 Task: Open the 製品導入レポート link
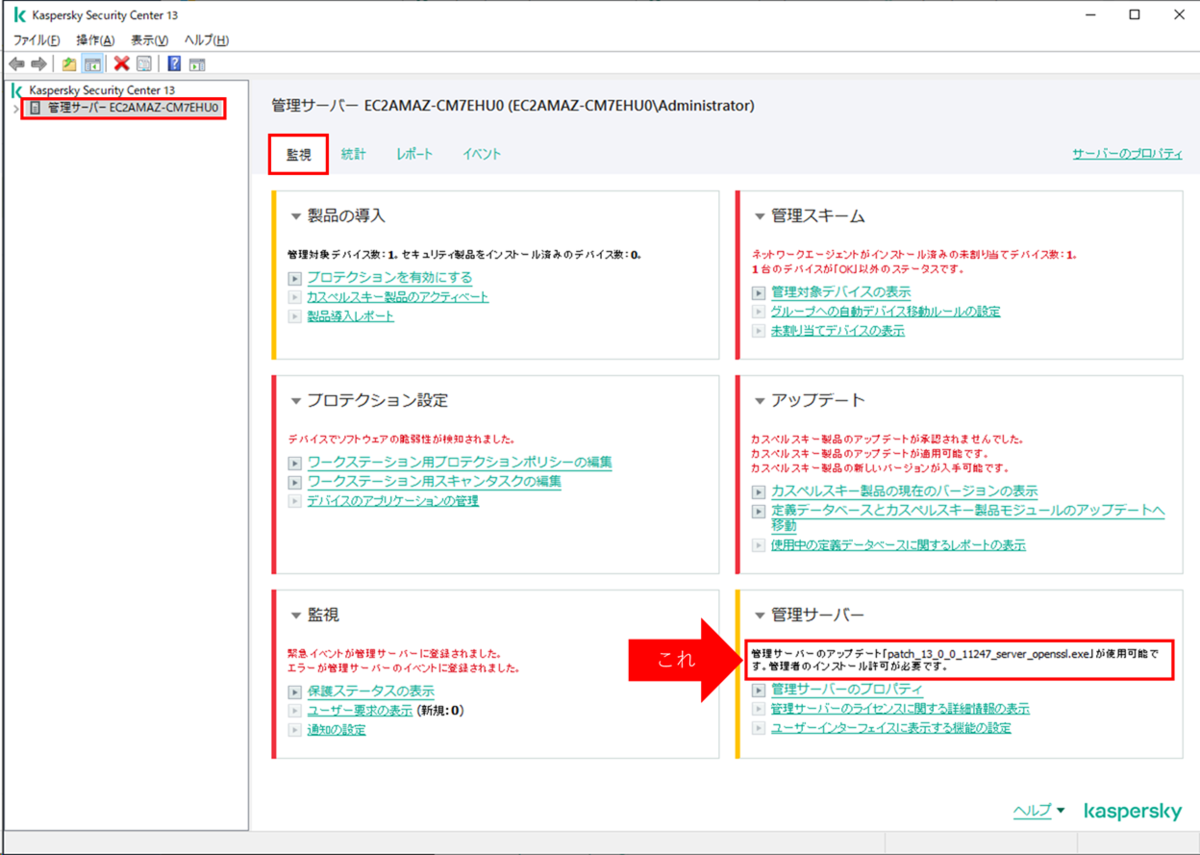pos(350,316)
